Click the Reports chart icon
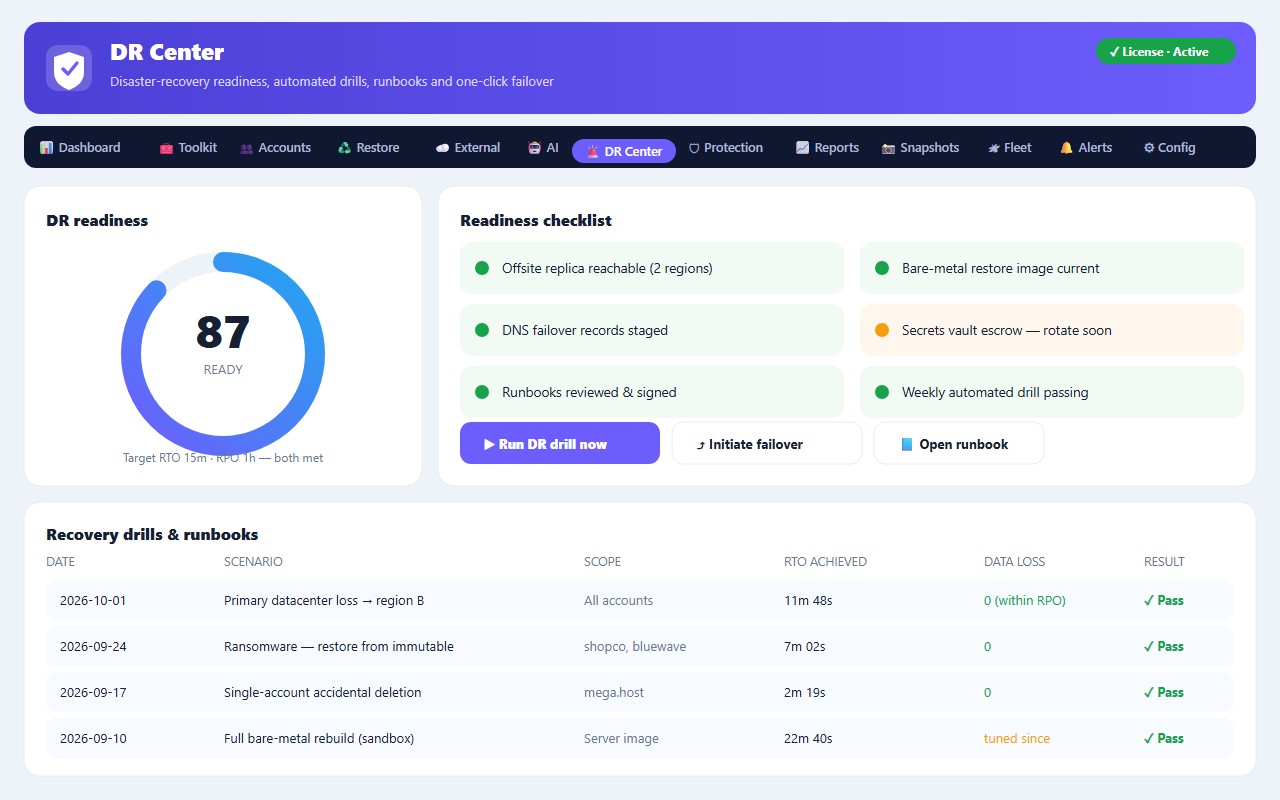1280x800 pixels. (x=802, y=148)
